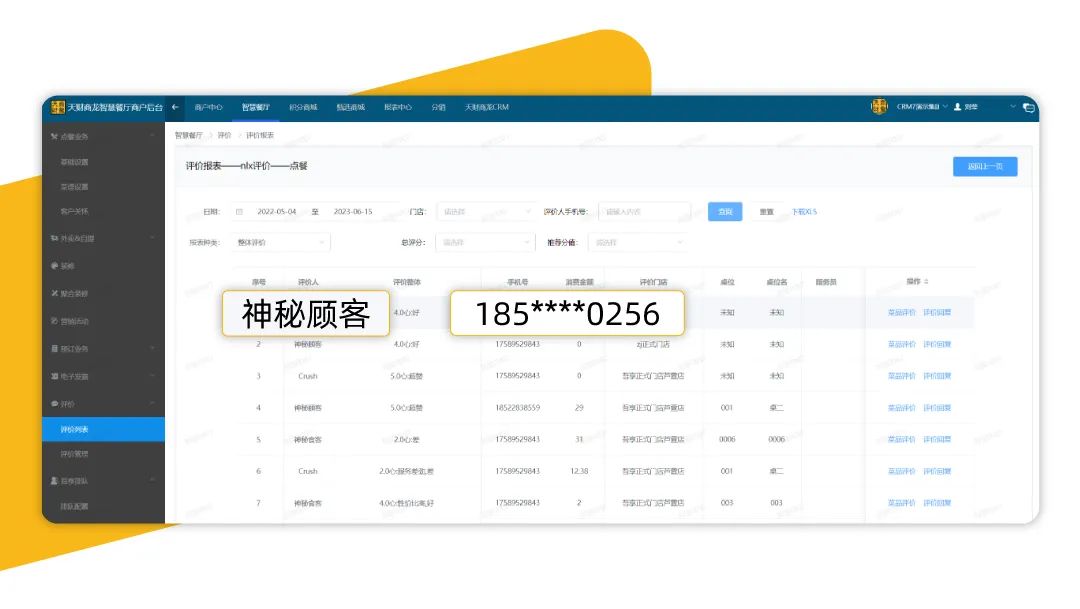Click the calendar icon in the date field

240,212
